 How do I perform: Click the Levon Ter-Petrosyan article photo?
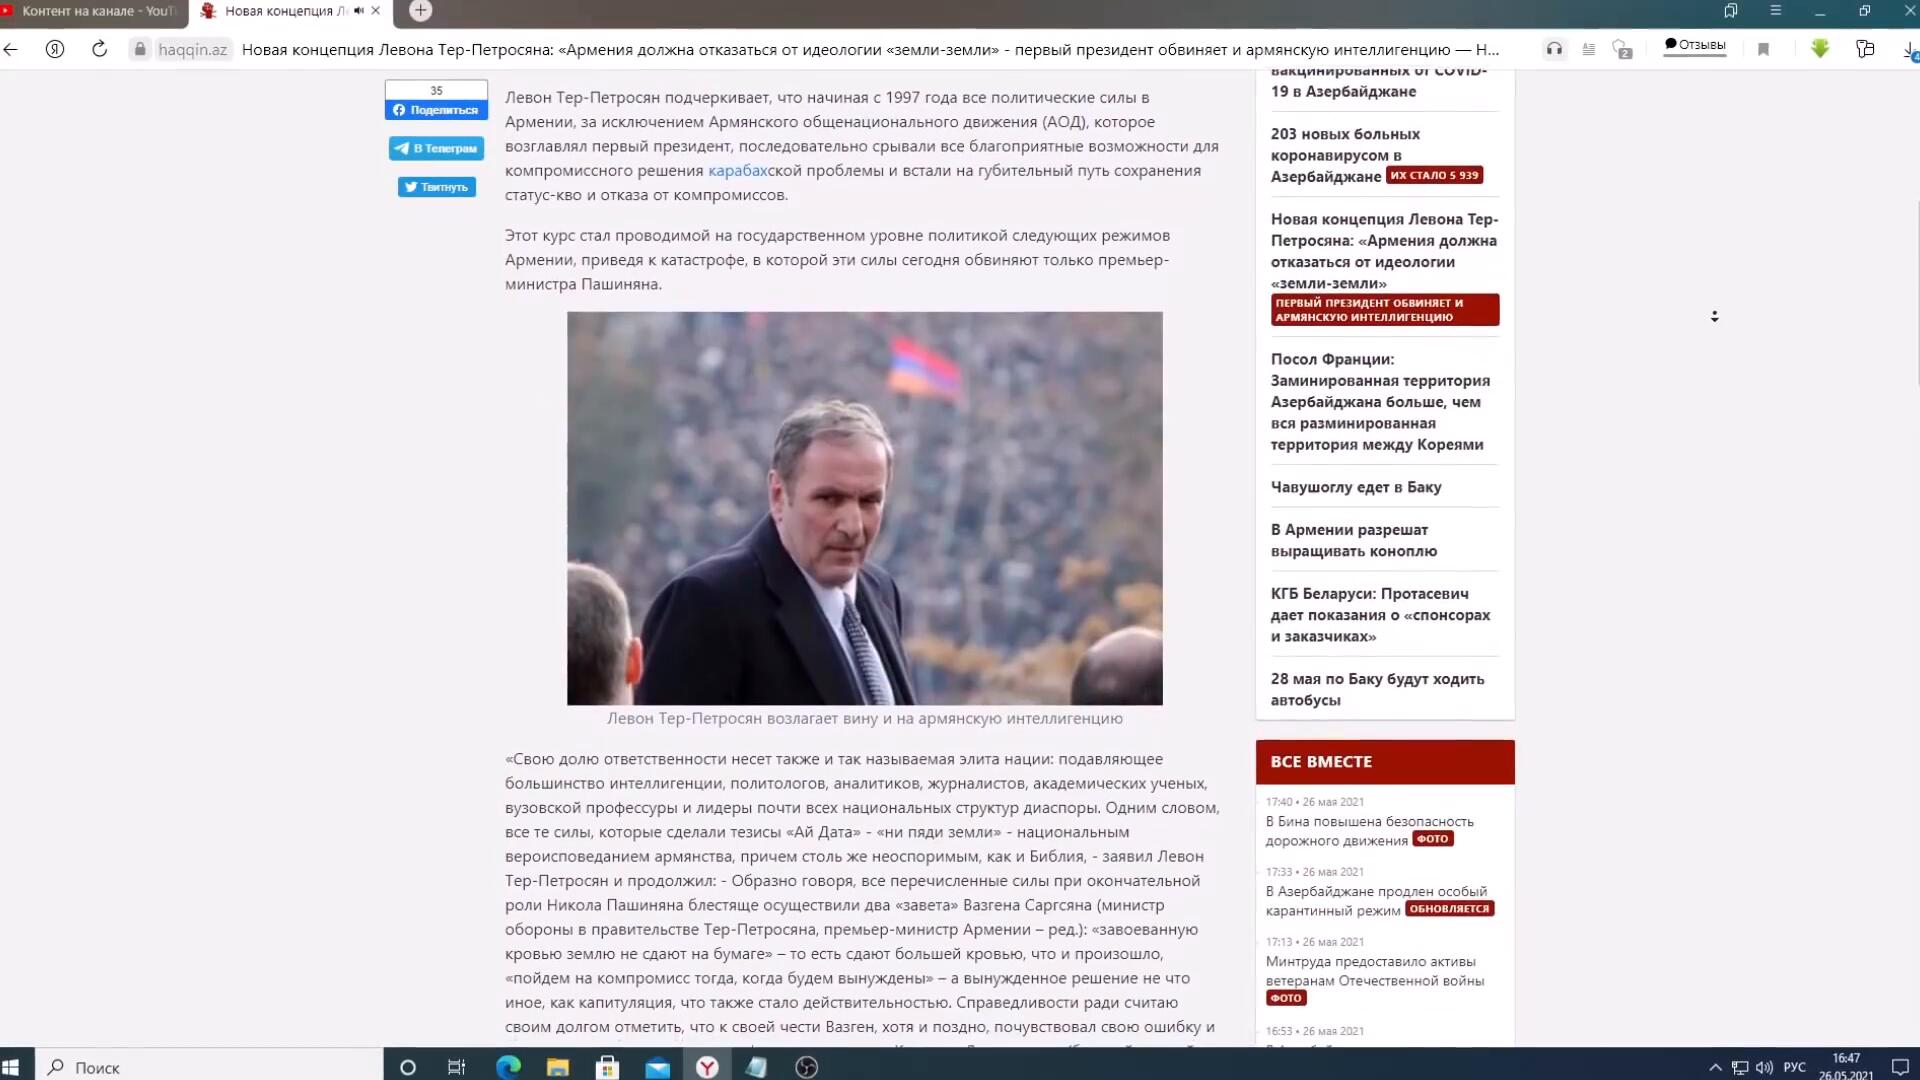[864, 508]
